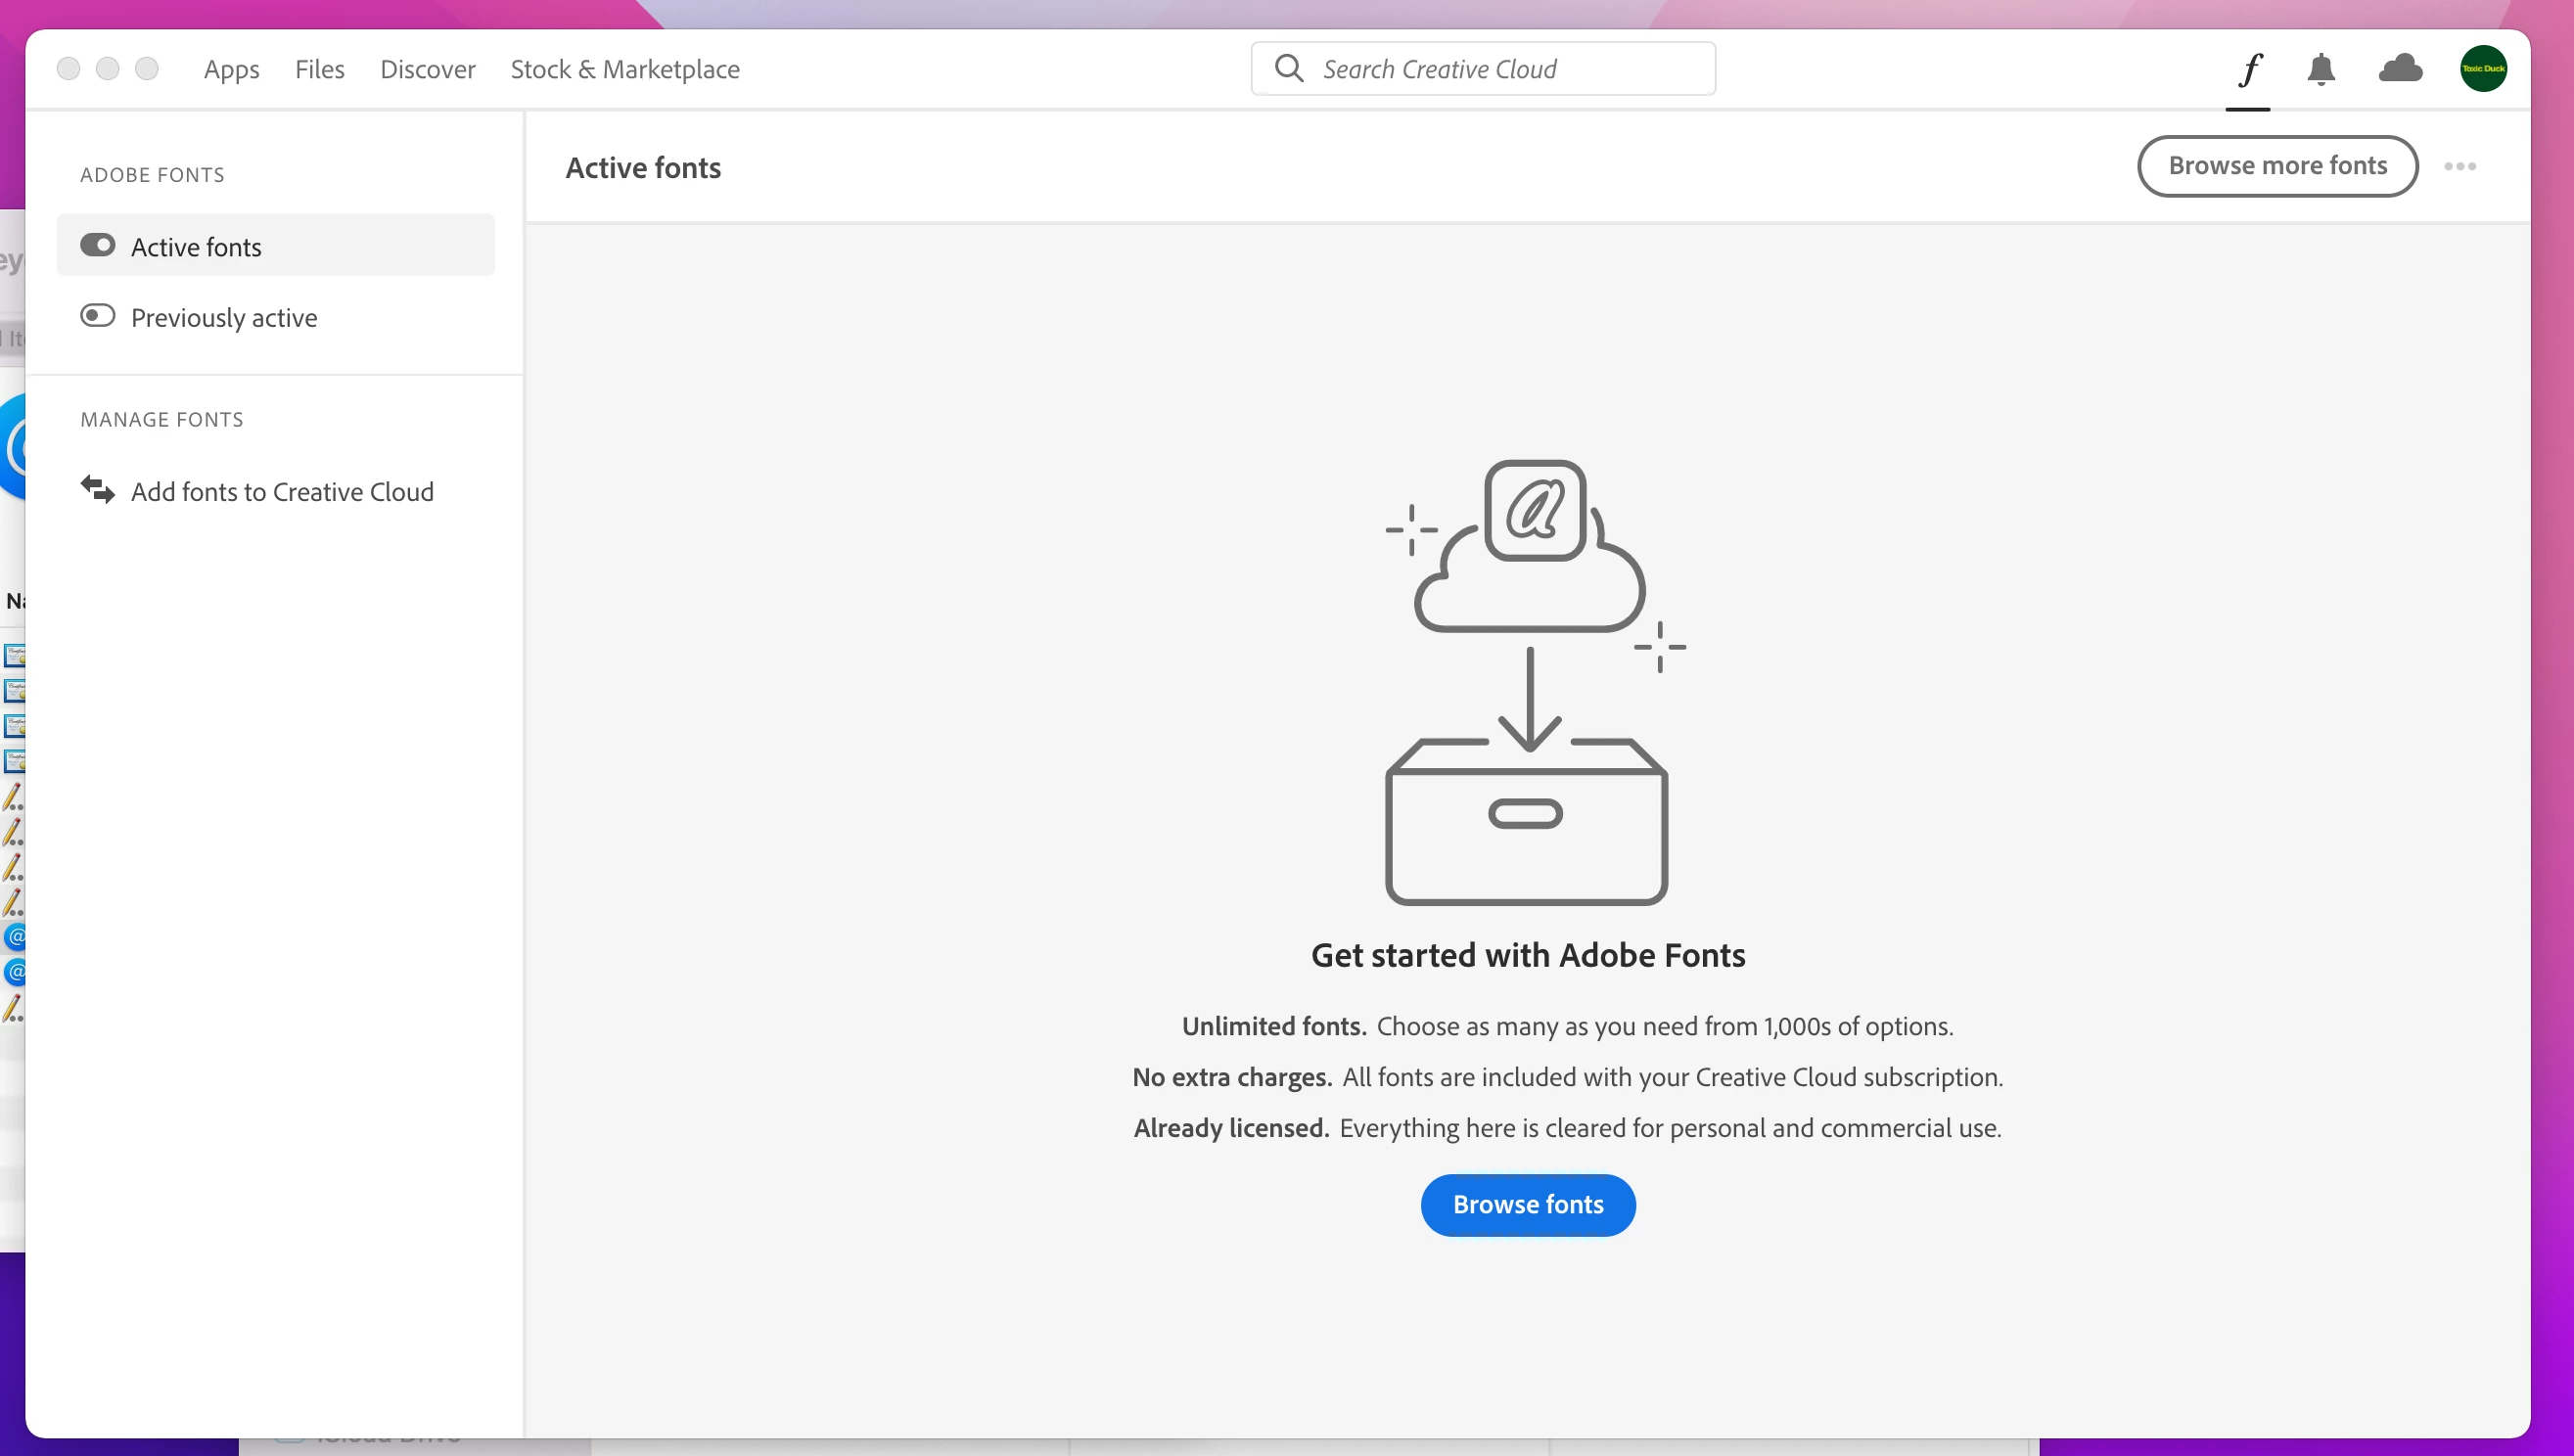Viewport: 2574px width, 1456px height.
Task: Select Add fonts to Creative Cloud
Action: (x=282, y=491)
